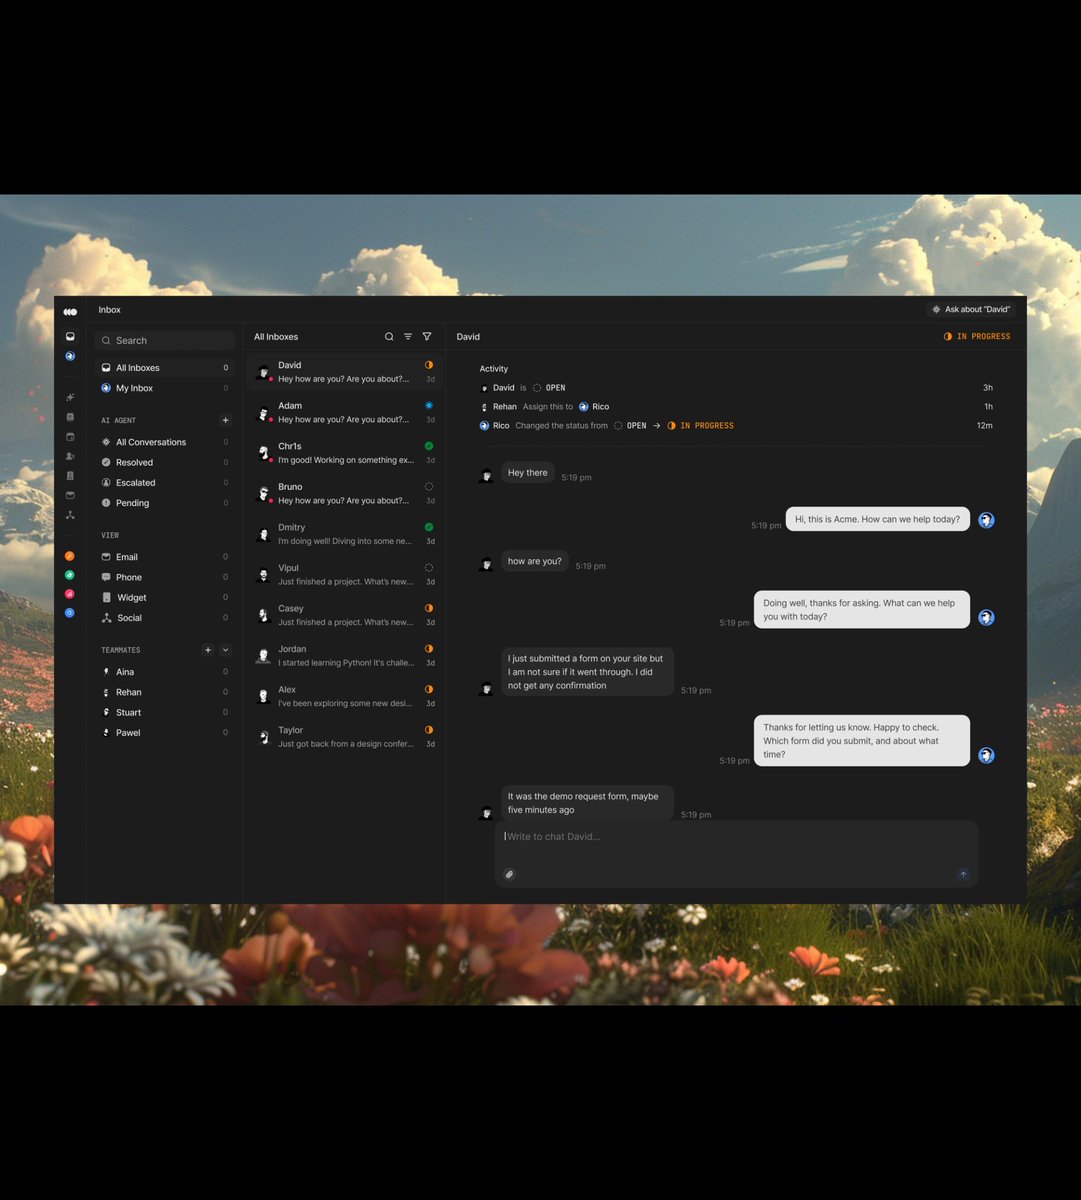Click the "Hi, this is Acme" reply bubble

coord(878,519)
